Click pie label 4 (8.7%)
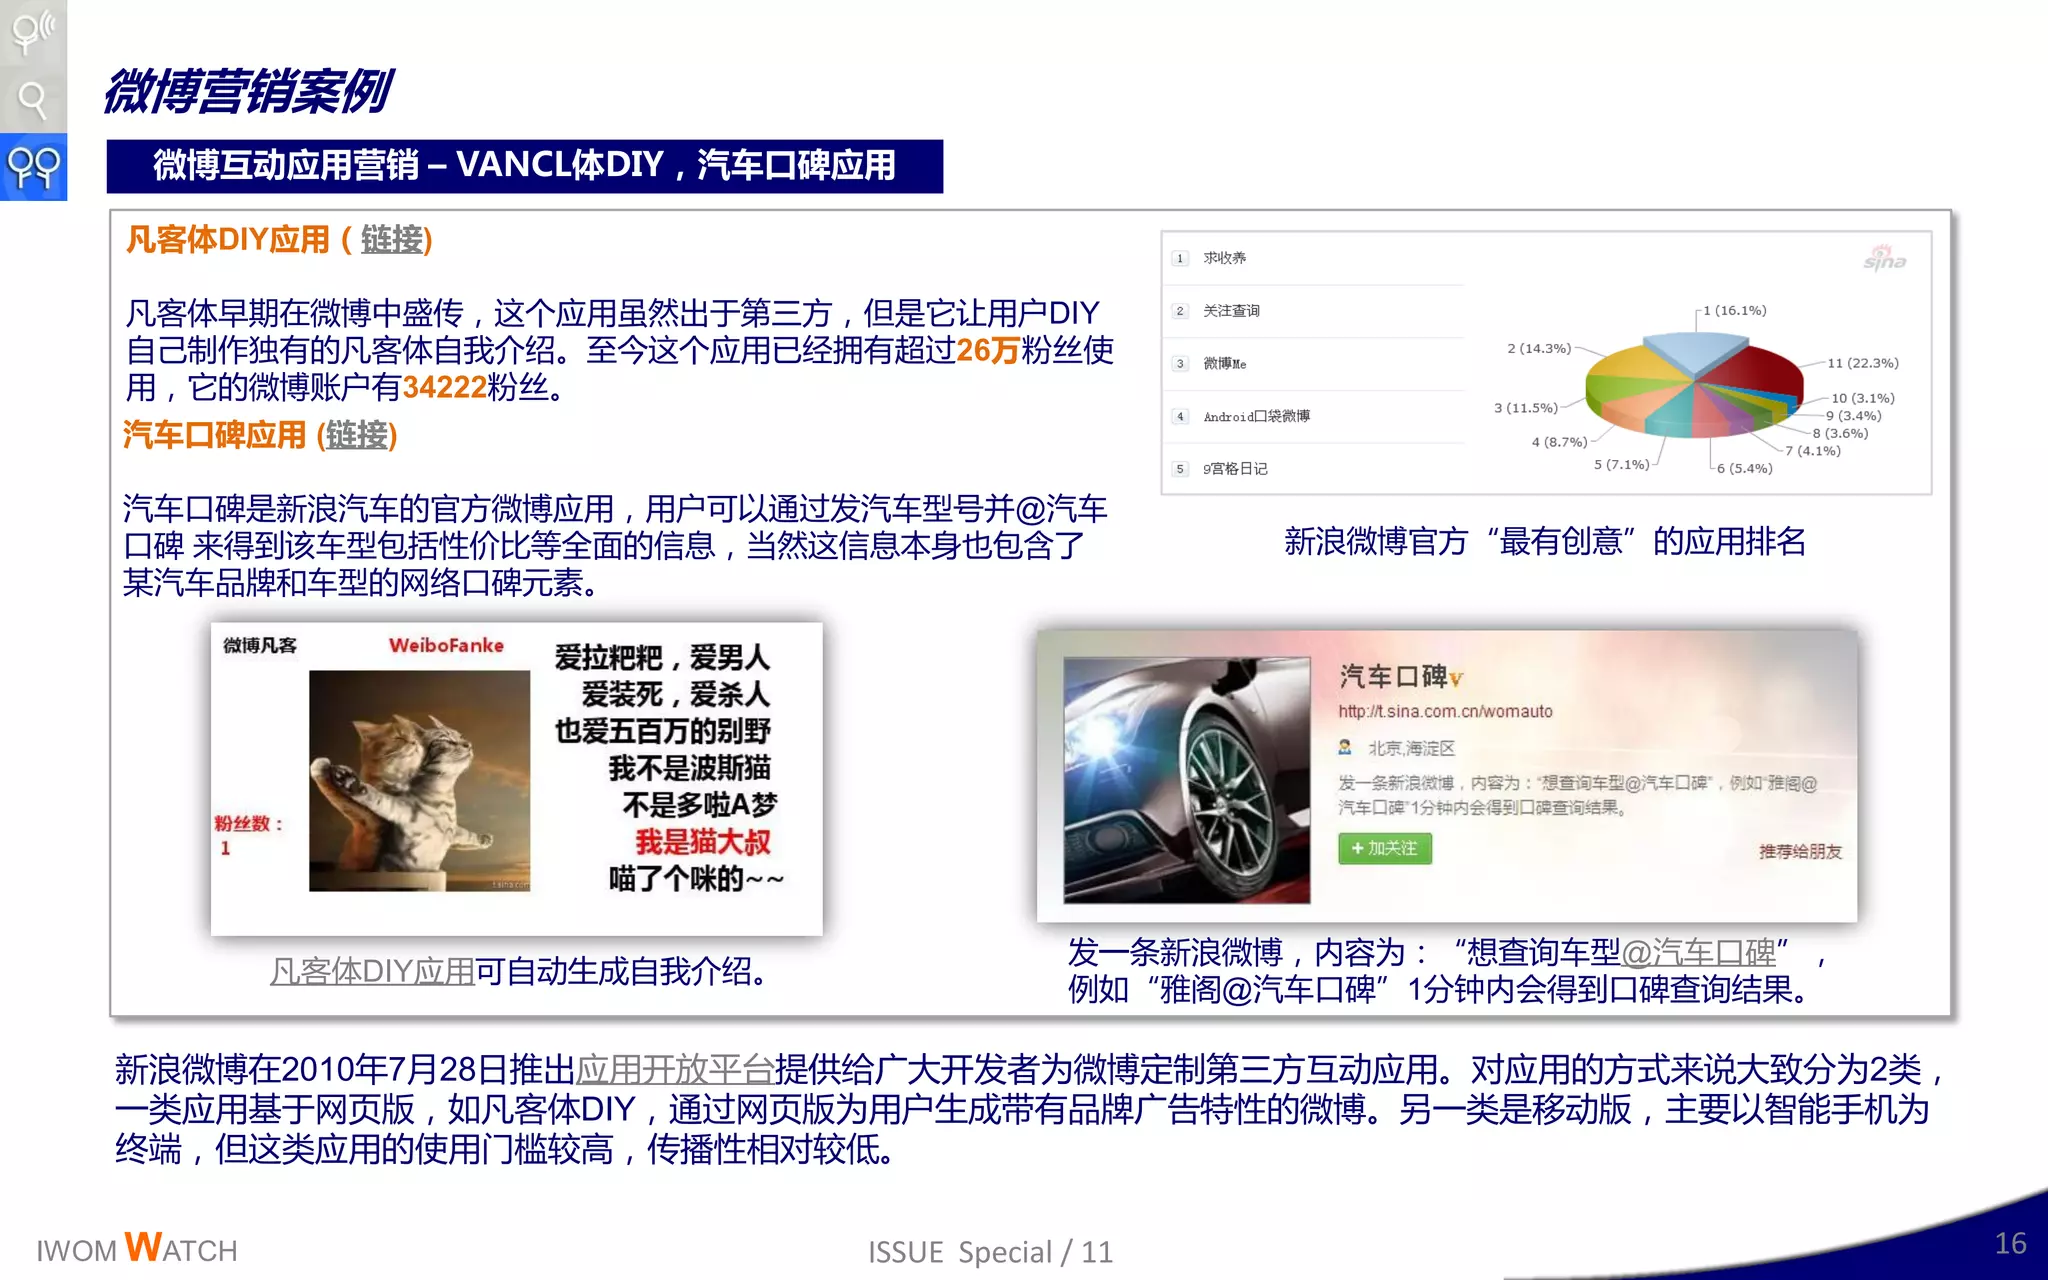The image size is (2048, 1280). coord(1559,441)
